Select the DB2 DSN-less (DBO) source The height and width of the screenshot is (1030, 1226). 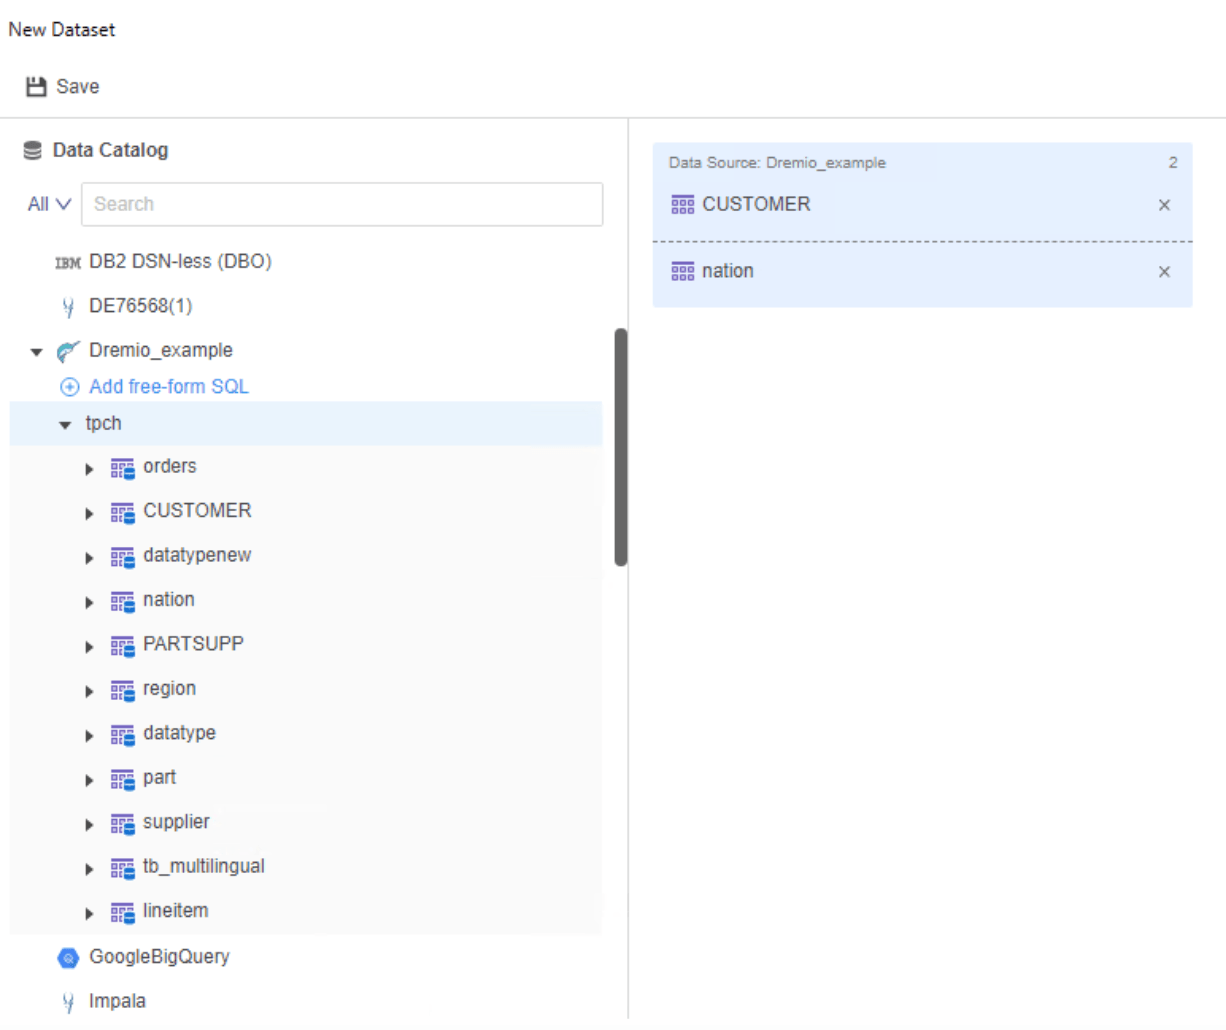click(180, 262)
